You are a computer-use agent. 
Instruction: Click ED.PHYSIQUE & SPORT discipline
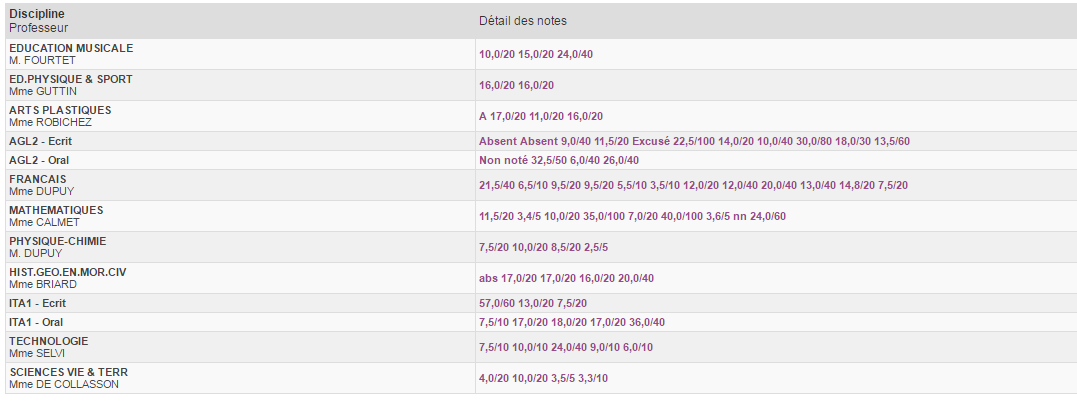[71, 79]
